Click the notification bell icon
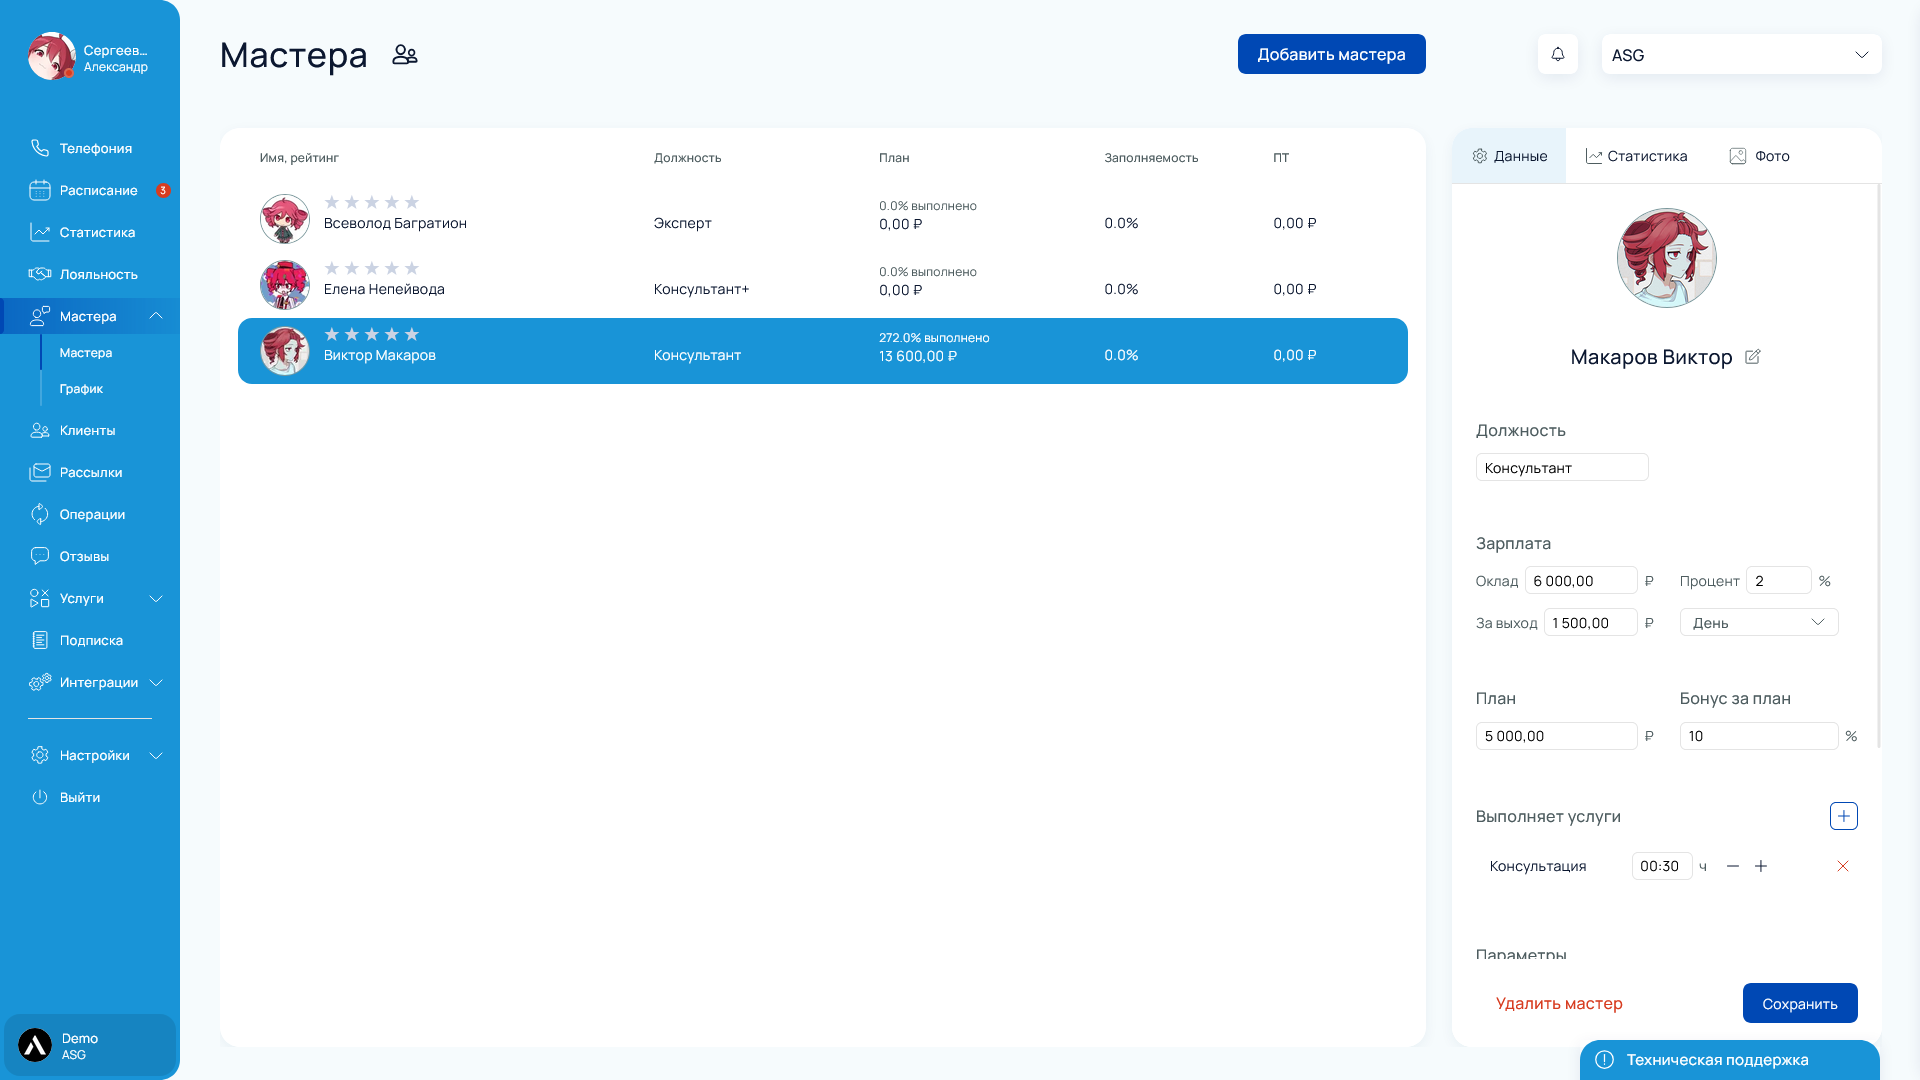The width and height of the screenshot is (1920, 1080). pos(1557,54)
